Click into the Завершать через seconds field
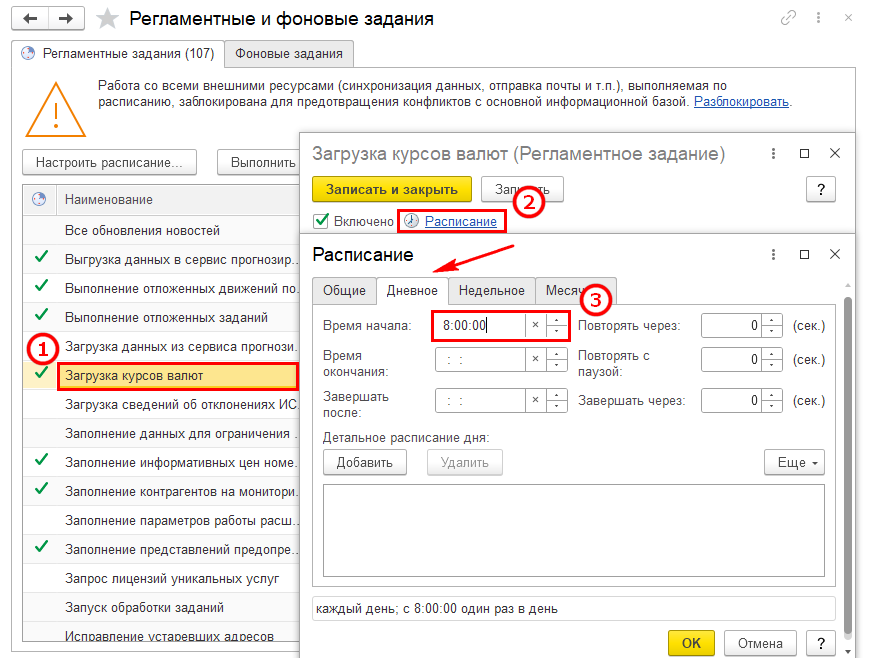The width and height of the screenshot is (874, 658). [731, 400]
